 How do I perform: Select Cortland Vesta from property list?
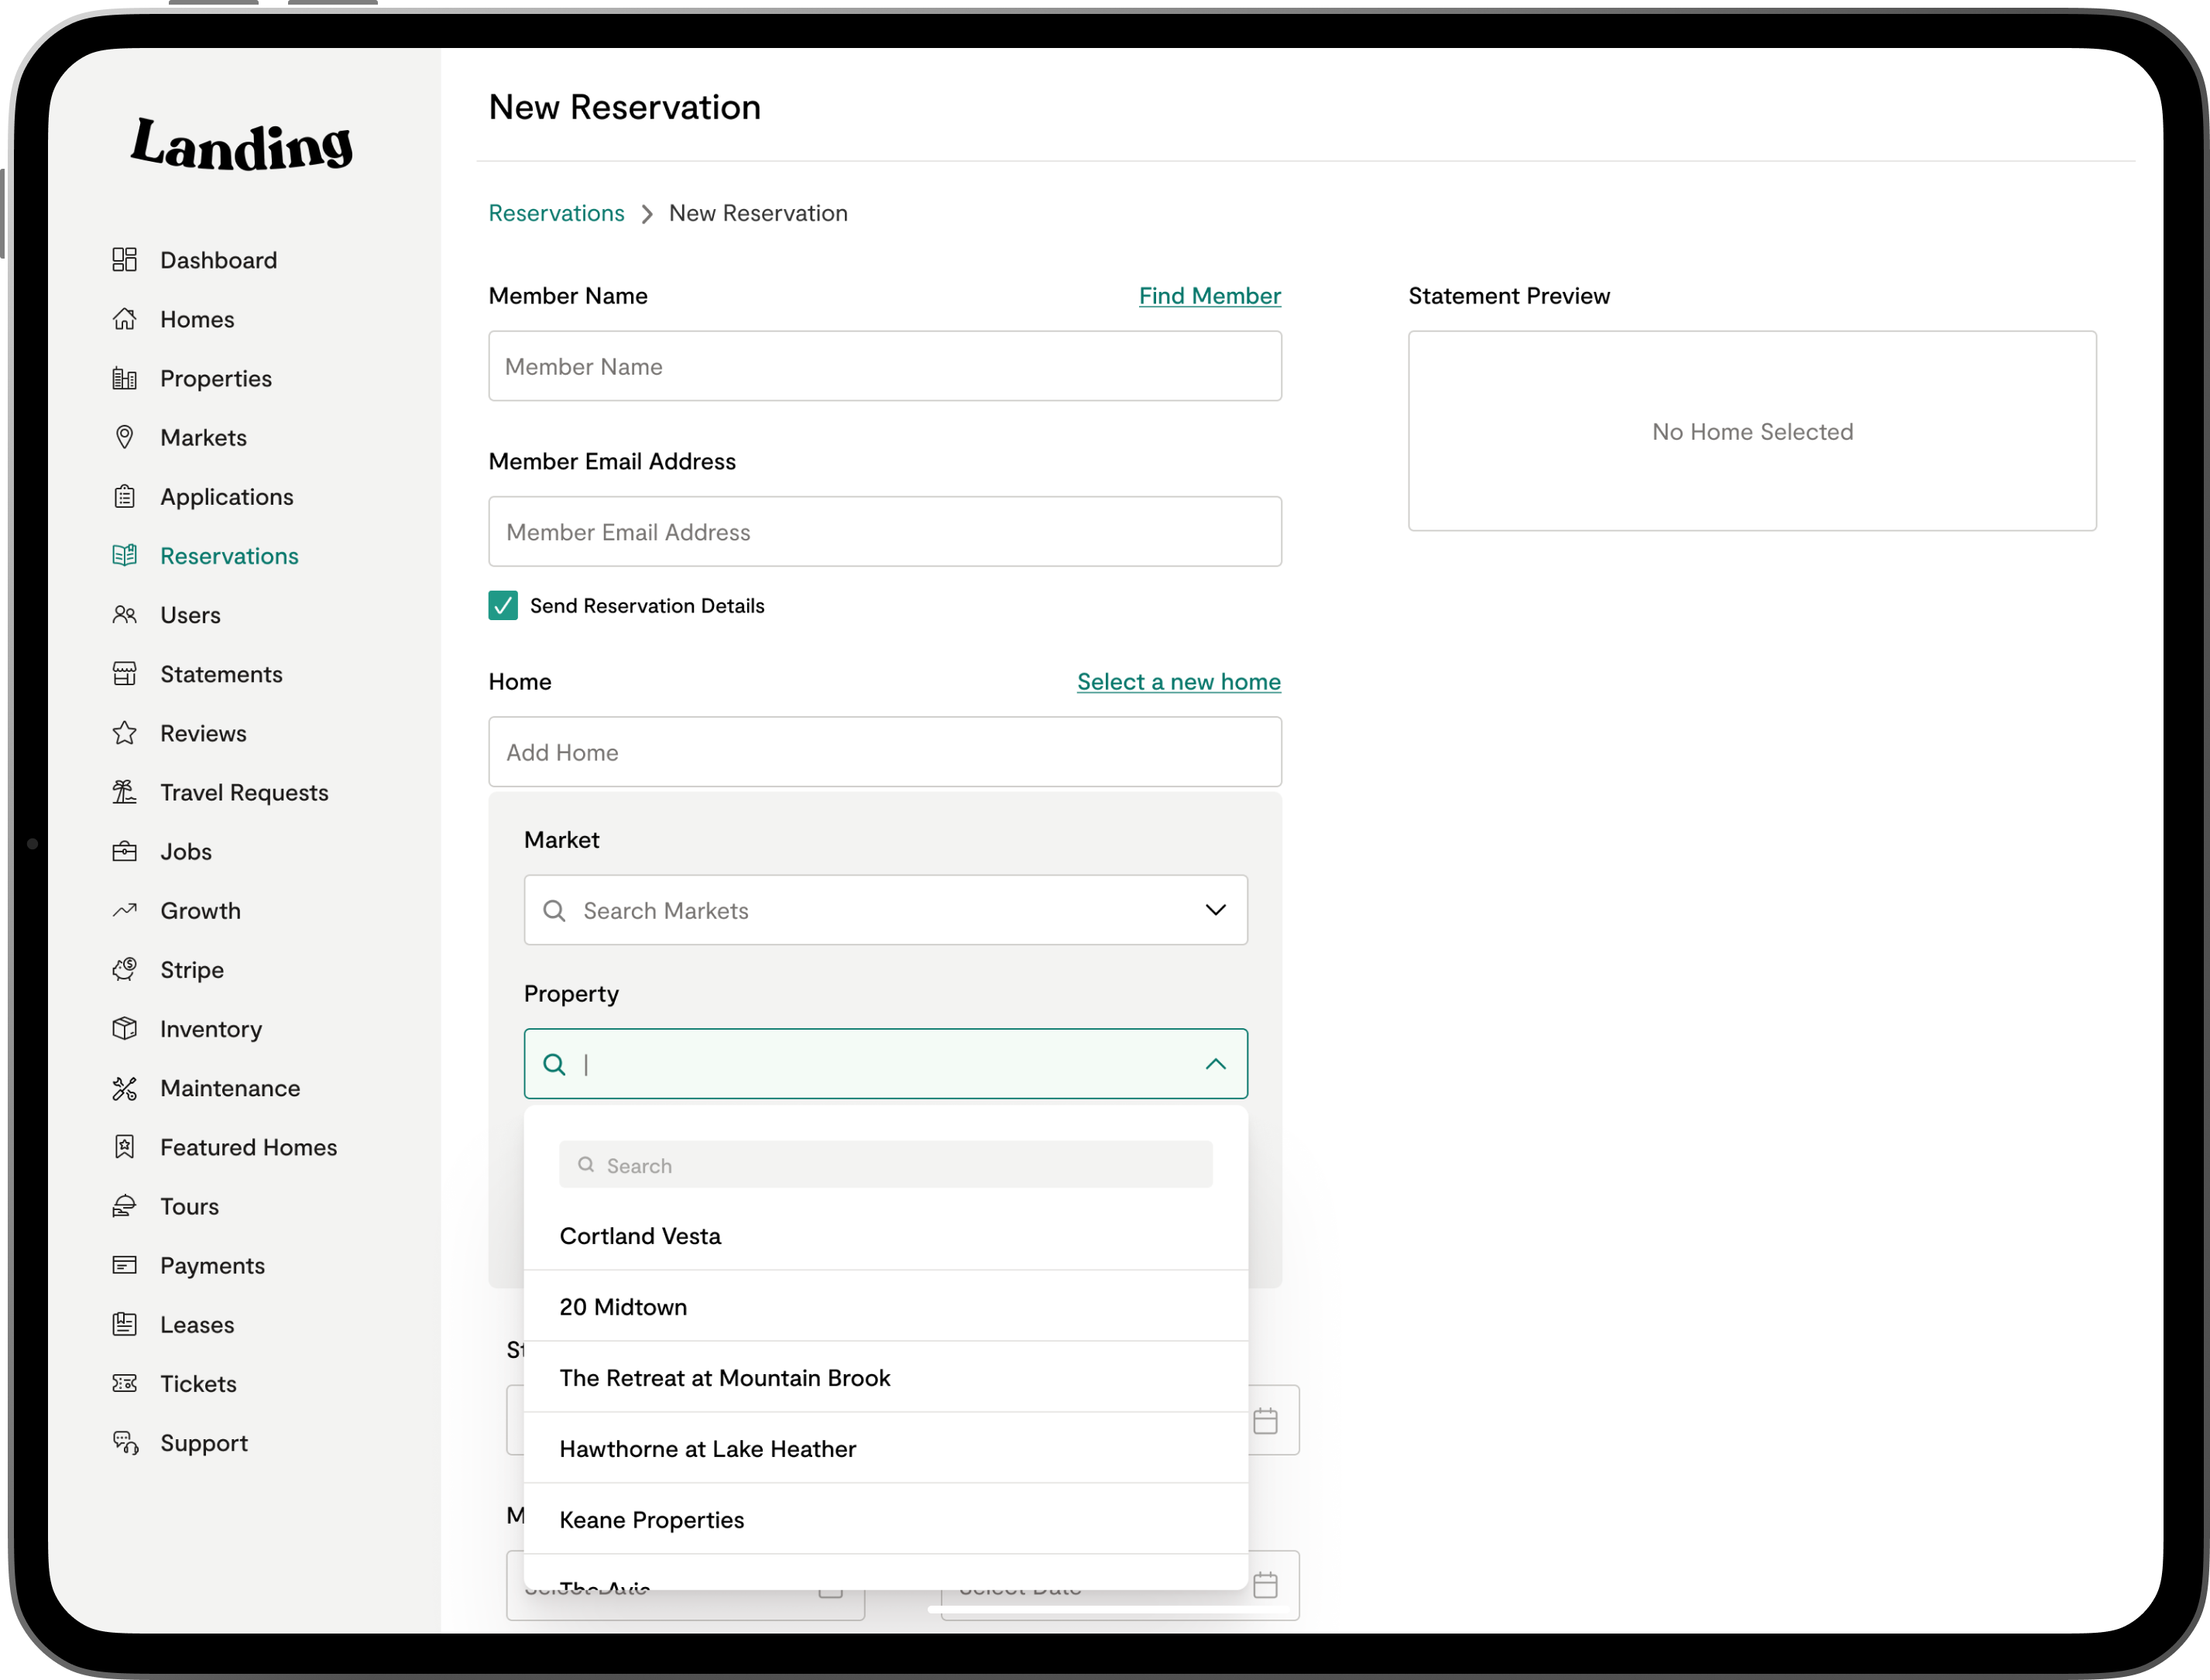640,1236
